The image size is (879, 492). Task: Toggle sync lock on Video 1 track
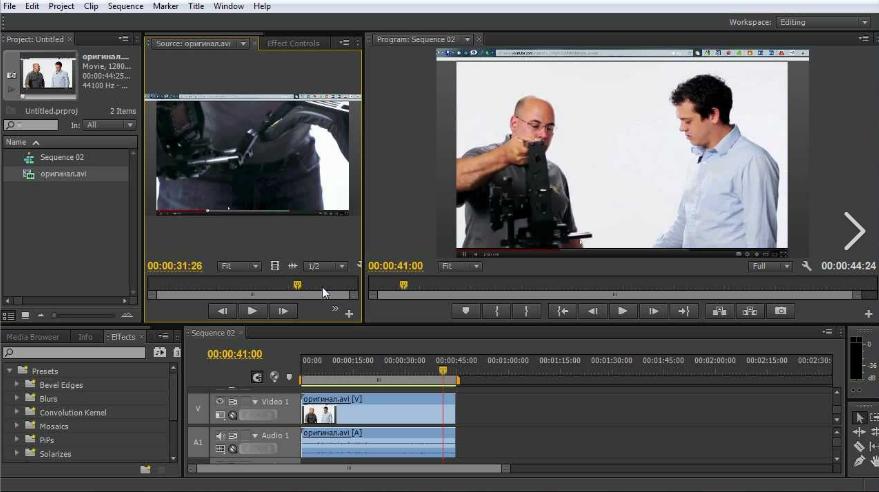pos(235,402)
